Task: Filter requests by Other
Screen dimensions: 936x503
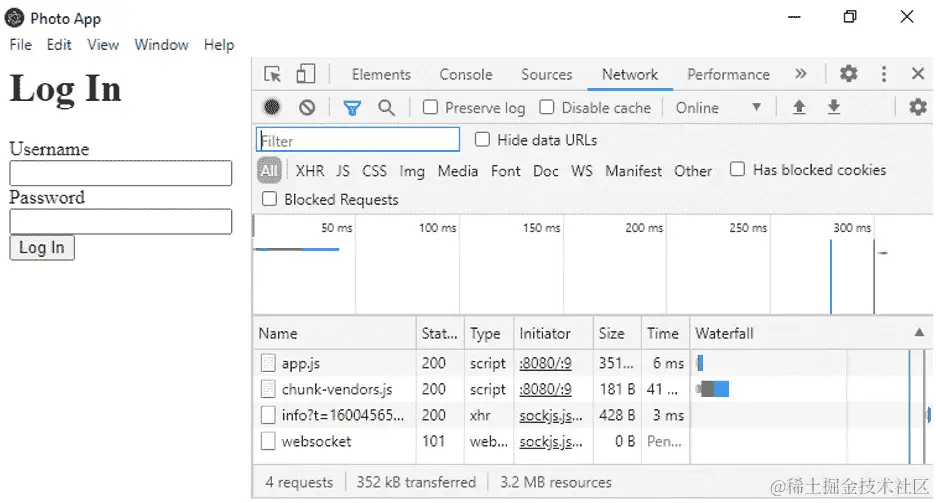Action: 693,171
